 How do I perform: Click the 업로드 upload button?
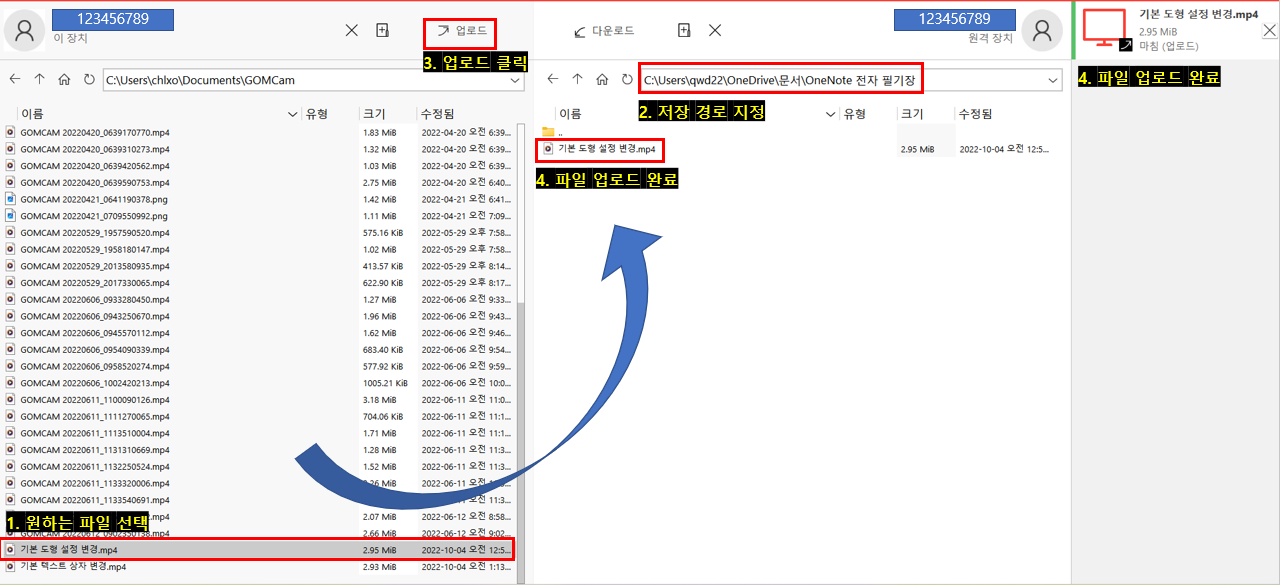(460, 31)
